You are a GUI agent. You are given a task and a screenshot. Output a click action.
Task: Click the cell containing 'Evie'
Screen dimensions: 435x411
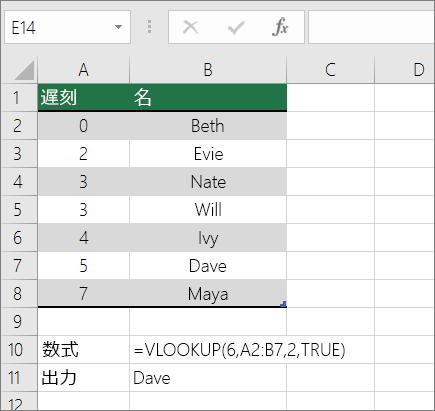tap(208, 154)
